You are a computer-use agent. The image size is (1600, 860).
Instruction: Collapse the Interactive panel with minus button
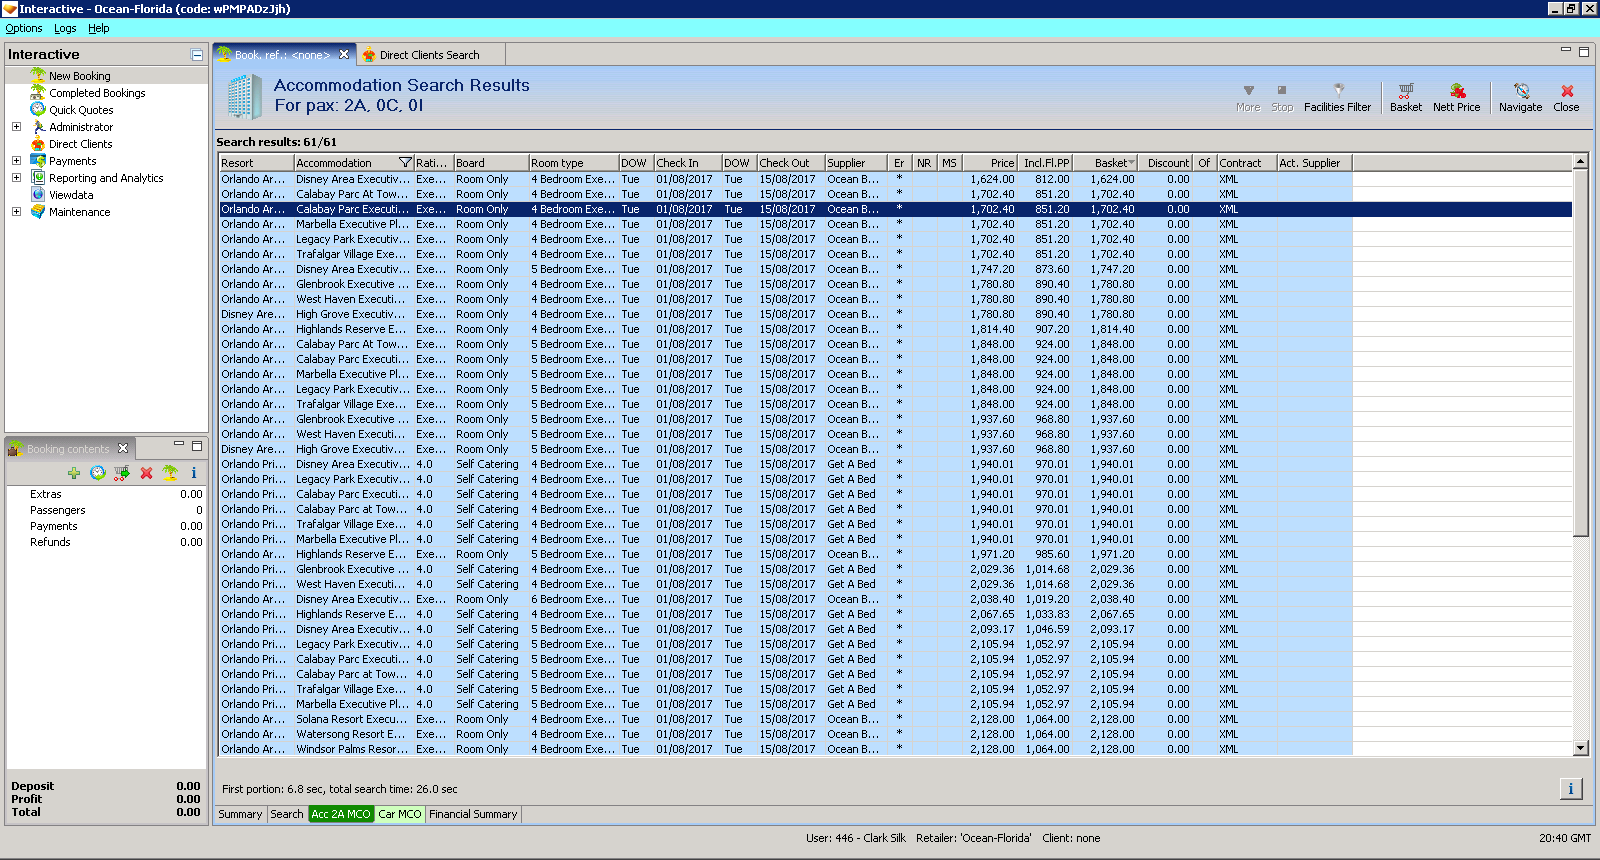[x=197, y=55]
